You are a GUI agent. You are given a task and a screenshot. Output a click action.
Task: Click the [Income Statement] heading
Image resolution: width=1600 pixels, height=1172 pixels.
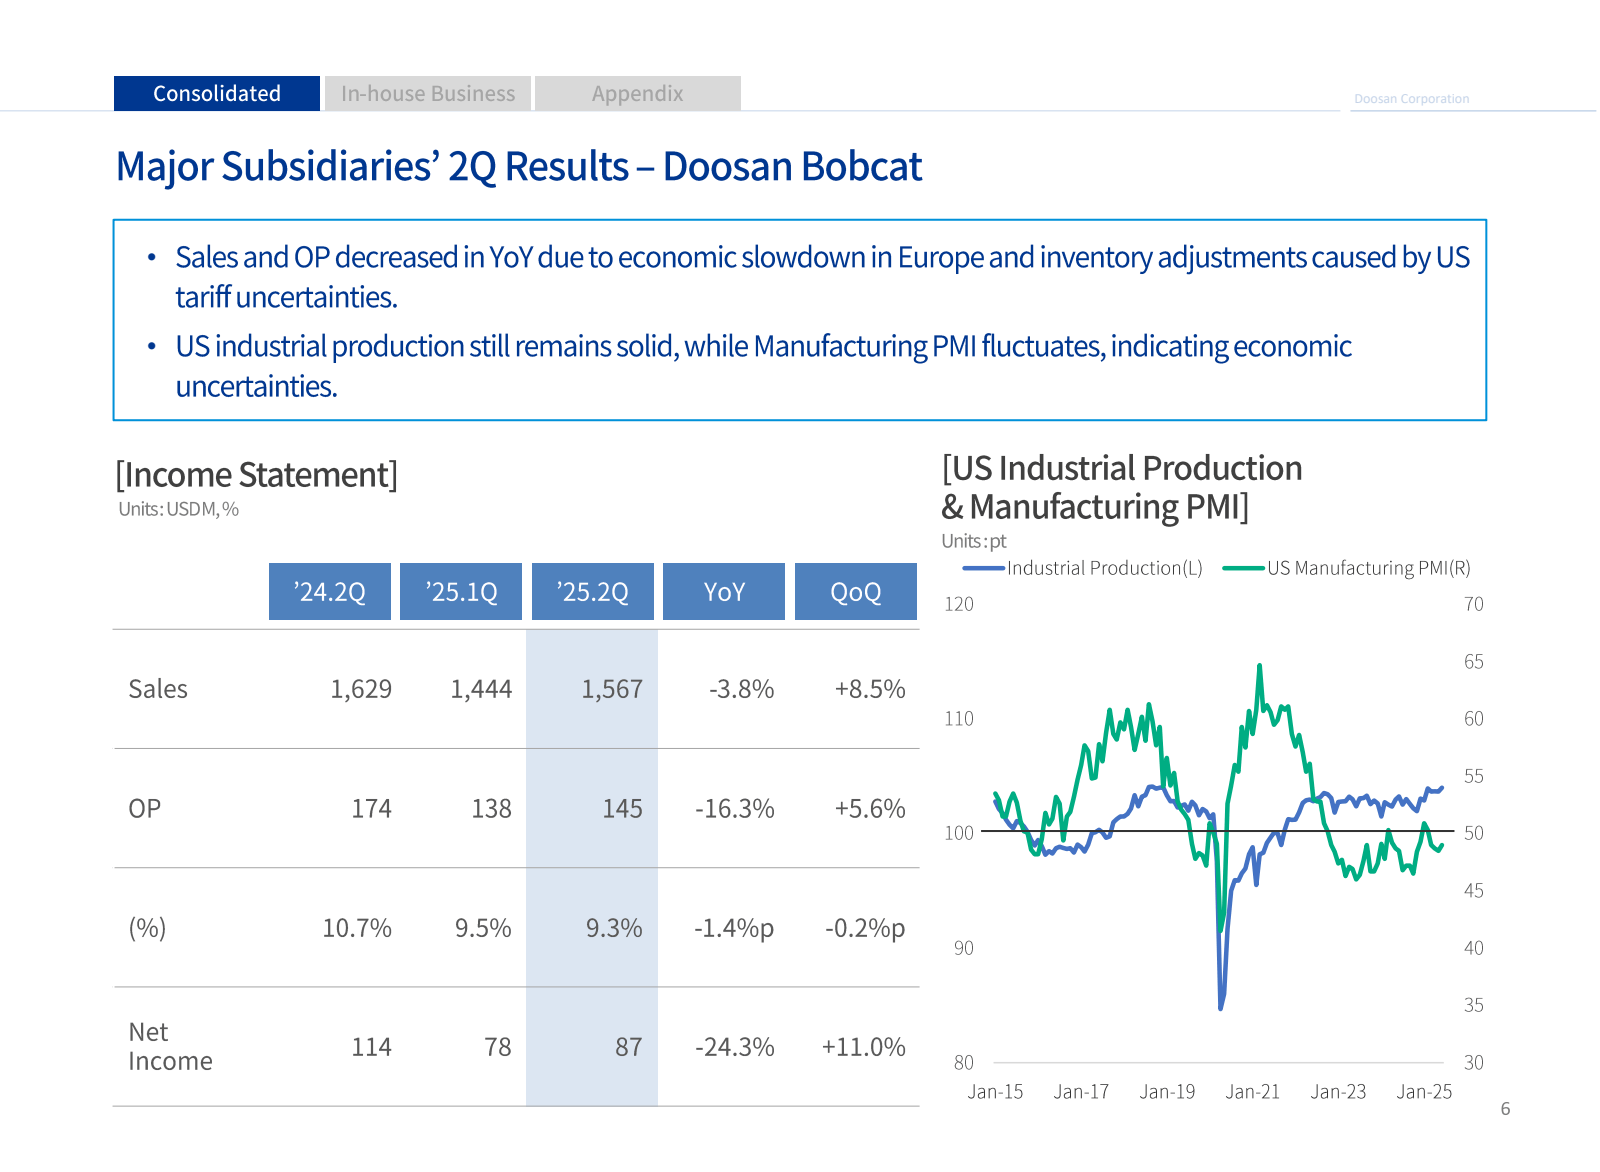(x=257, y=474)
